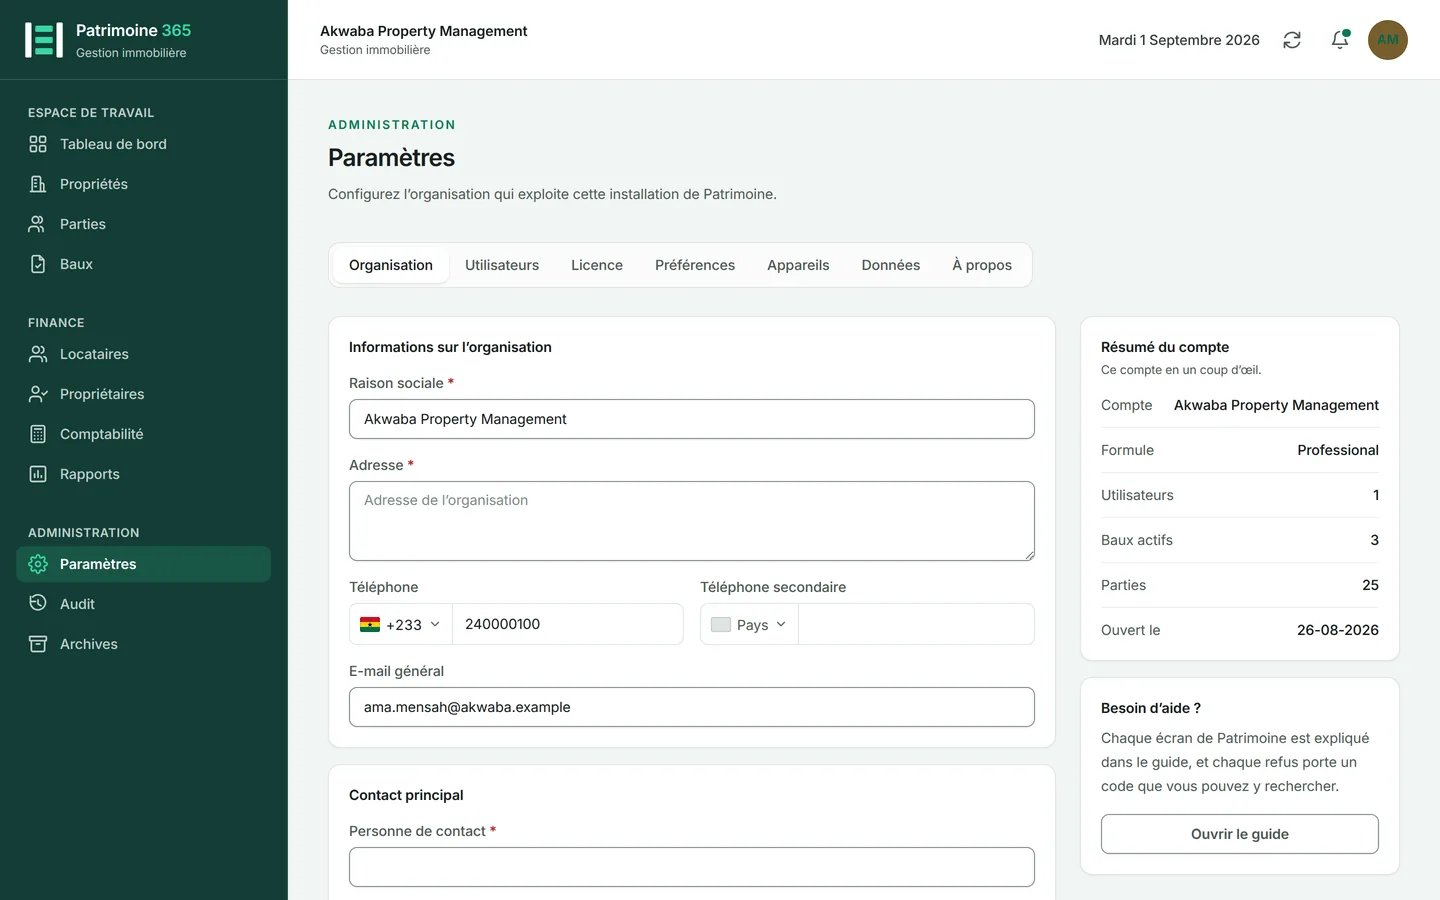Open the +233 country code dropdown
The width and height of the screenshot is (1440, 900).
pyautogui.click(x=401, y=624)
